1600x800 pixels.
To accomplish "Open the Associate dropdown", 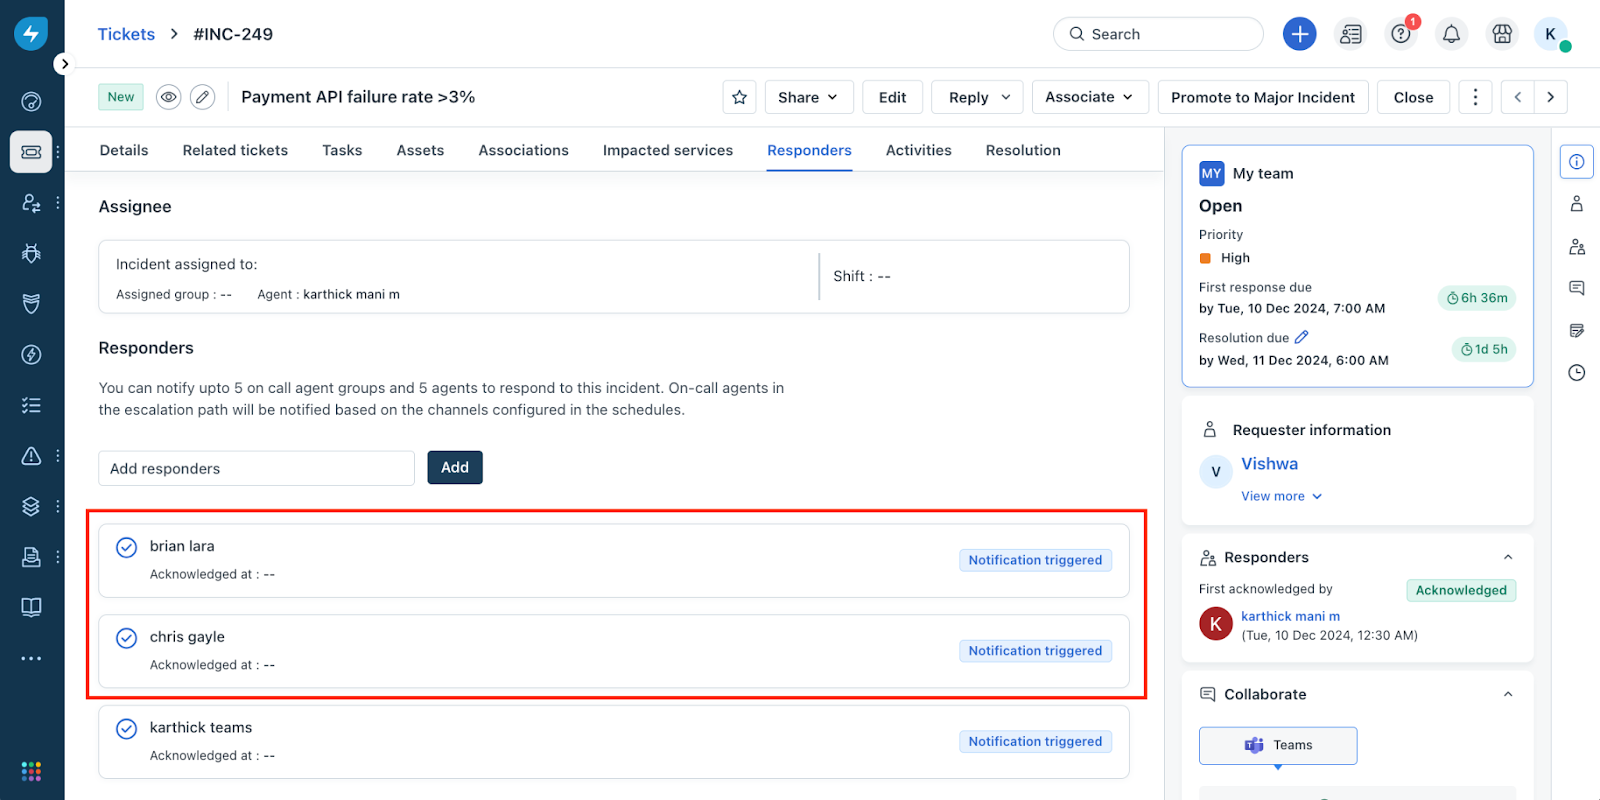I will click(x=1089, y=97).
